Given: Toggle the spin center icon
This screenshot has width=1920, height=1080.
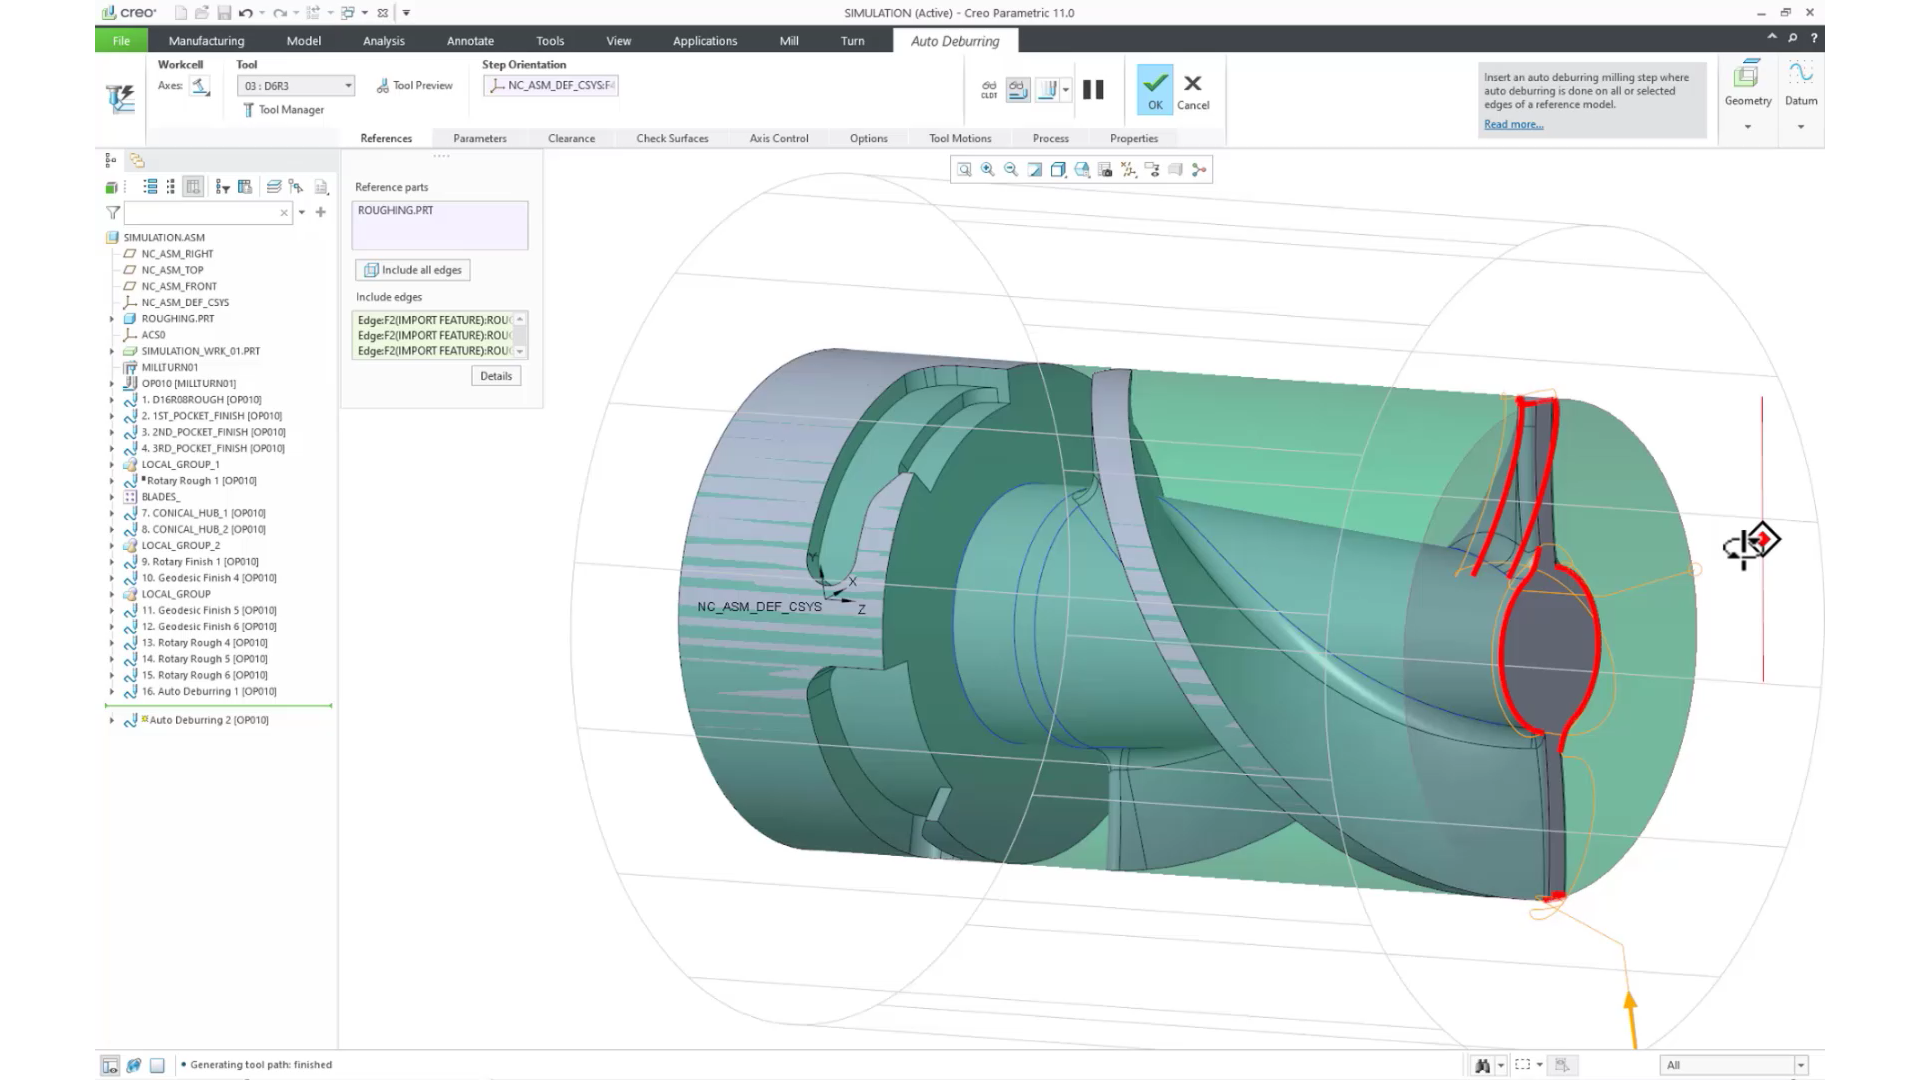Looking at the screenshot, I should [1199, 170].
